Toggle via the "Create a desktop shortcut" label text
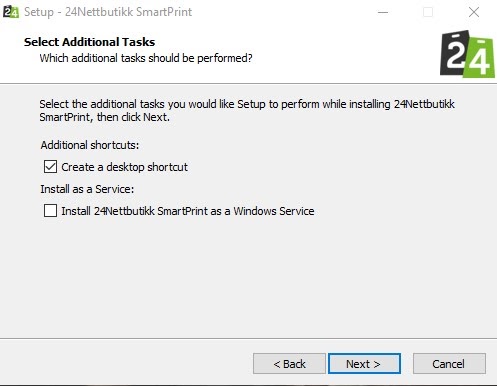497x386 pixels. click(124, 167)
